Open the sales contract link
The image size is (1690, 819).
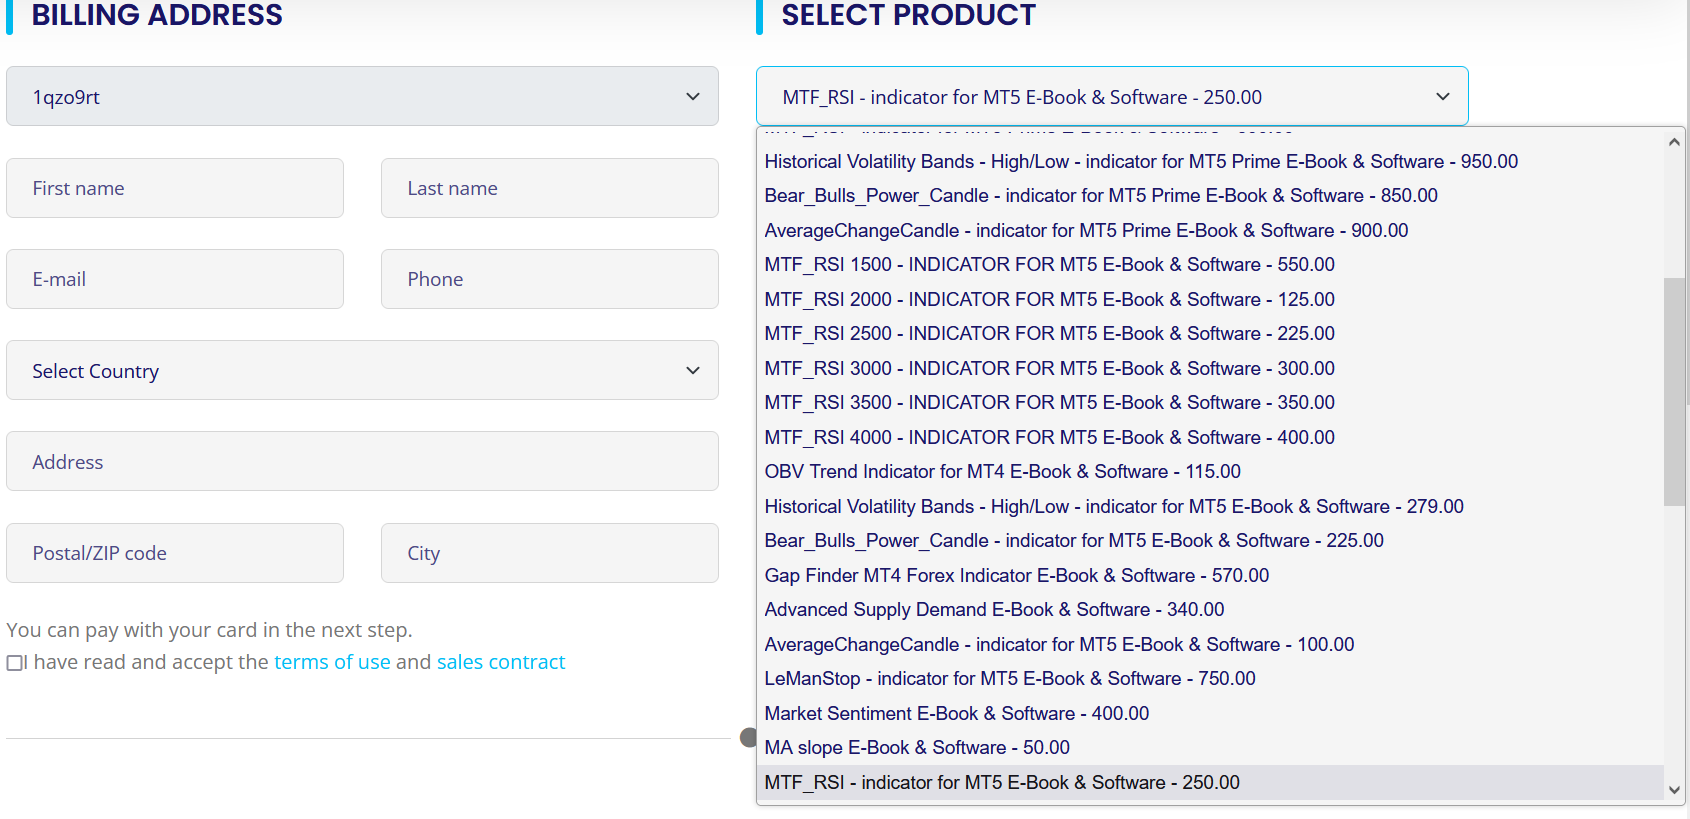click(501, 662)
